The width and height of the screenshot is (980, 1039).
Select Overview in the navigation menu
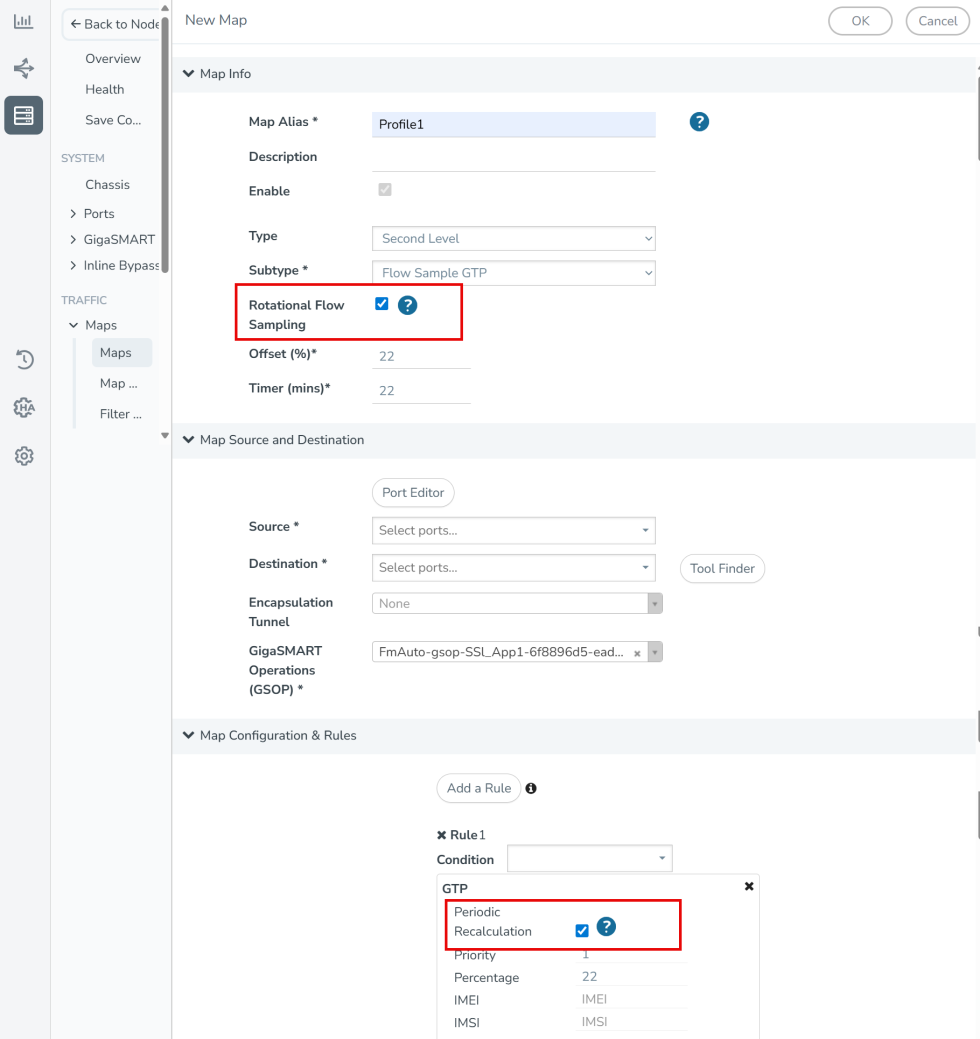[x=113, y=59]
